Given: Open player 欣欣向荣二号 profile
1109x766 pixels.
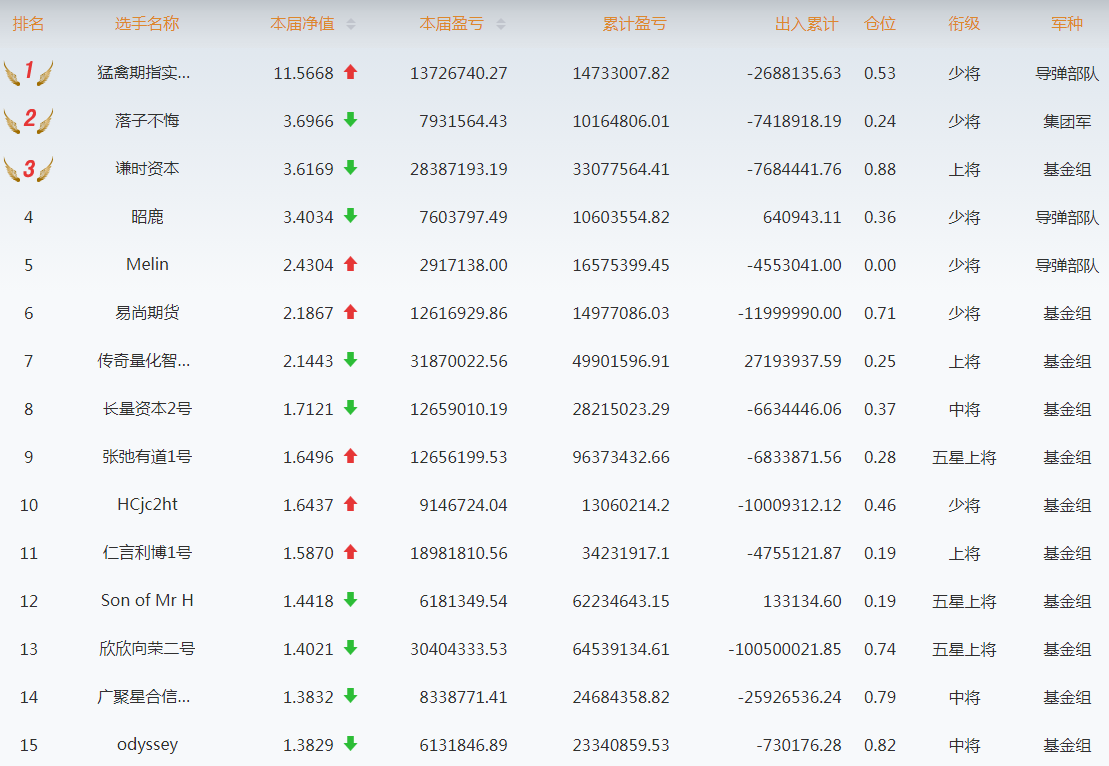Looking at the screenshot, I should (x=147, y=649).
